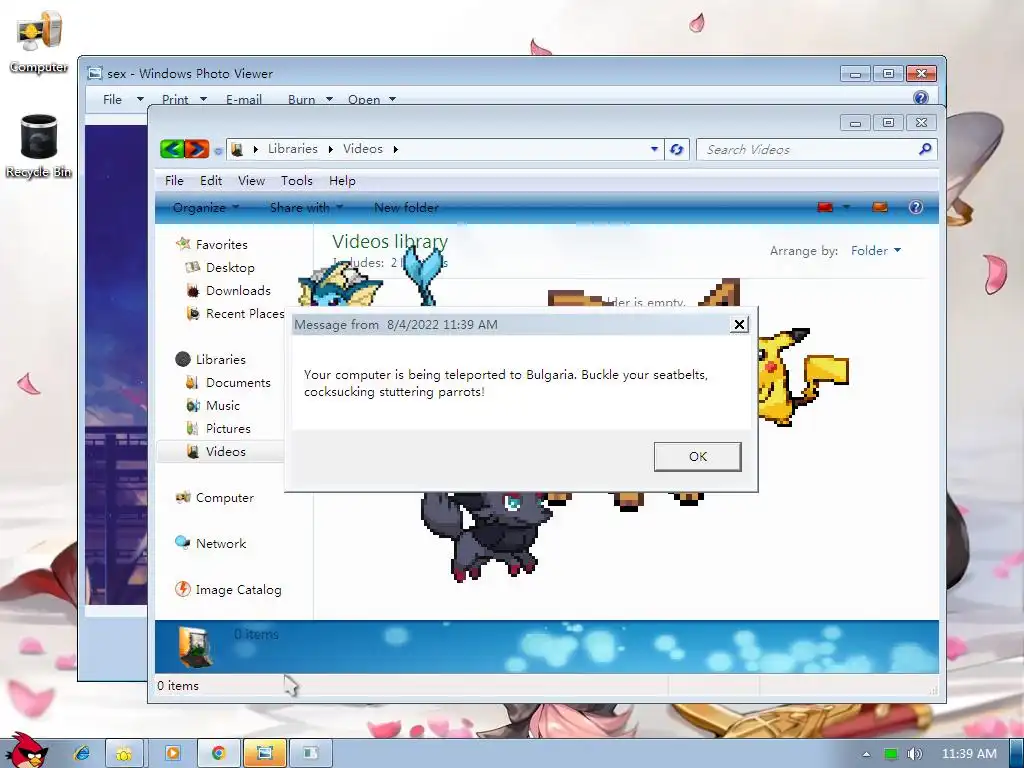Create a New folder
Image resolution: width=1024 pixels, height=768 pixels.
[x=406, y=208]
